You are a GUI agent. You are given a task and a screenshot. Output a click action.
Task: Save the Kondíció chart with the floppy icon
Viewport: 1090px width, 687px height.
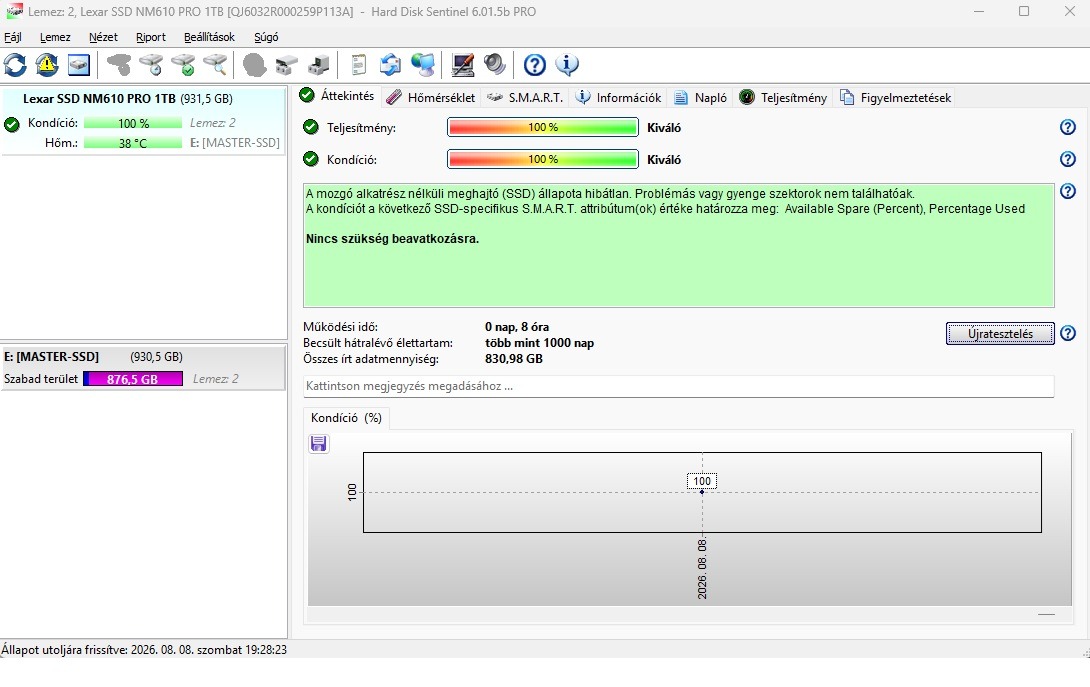point(318,444)
